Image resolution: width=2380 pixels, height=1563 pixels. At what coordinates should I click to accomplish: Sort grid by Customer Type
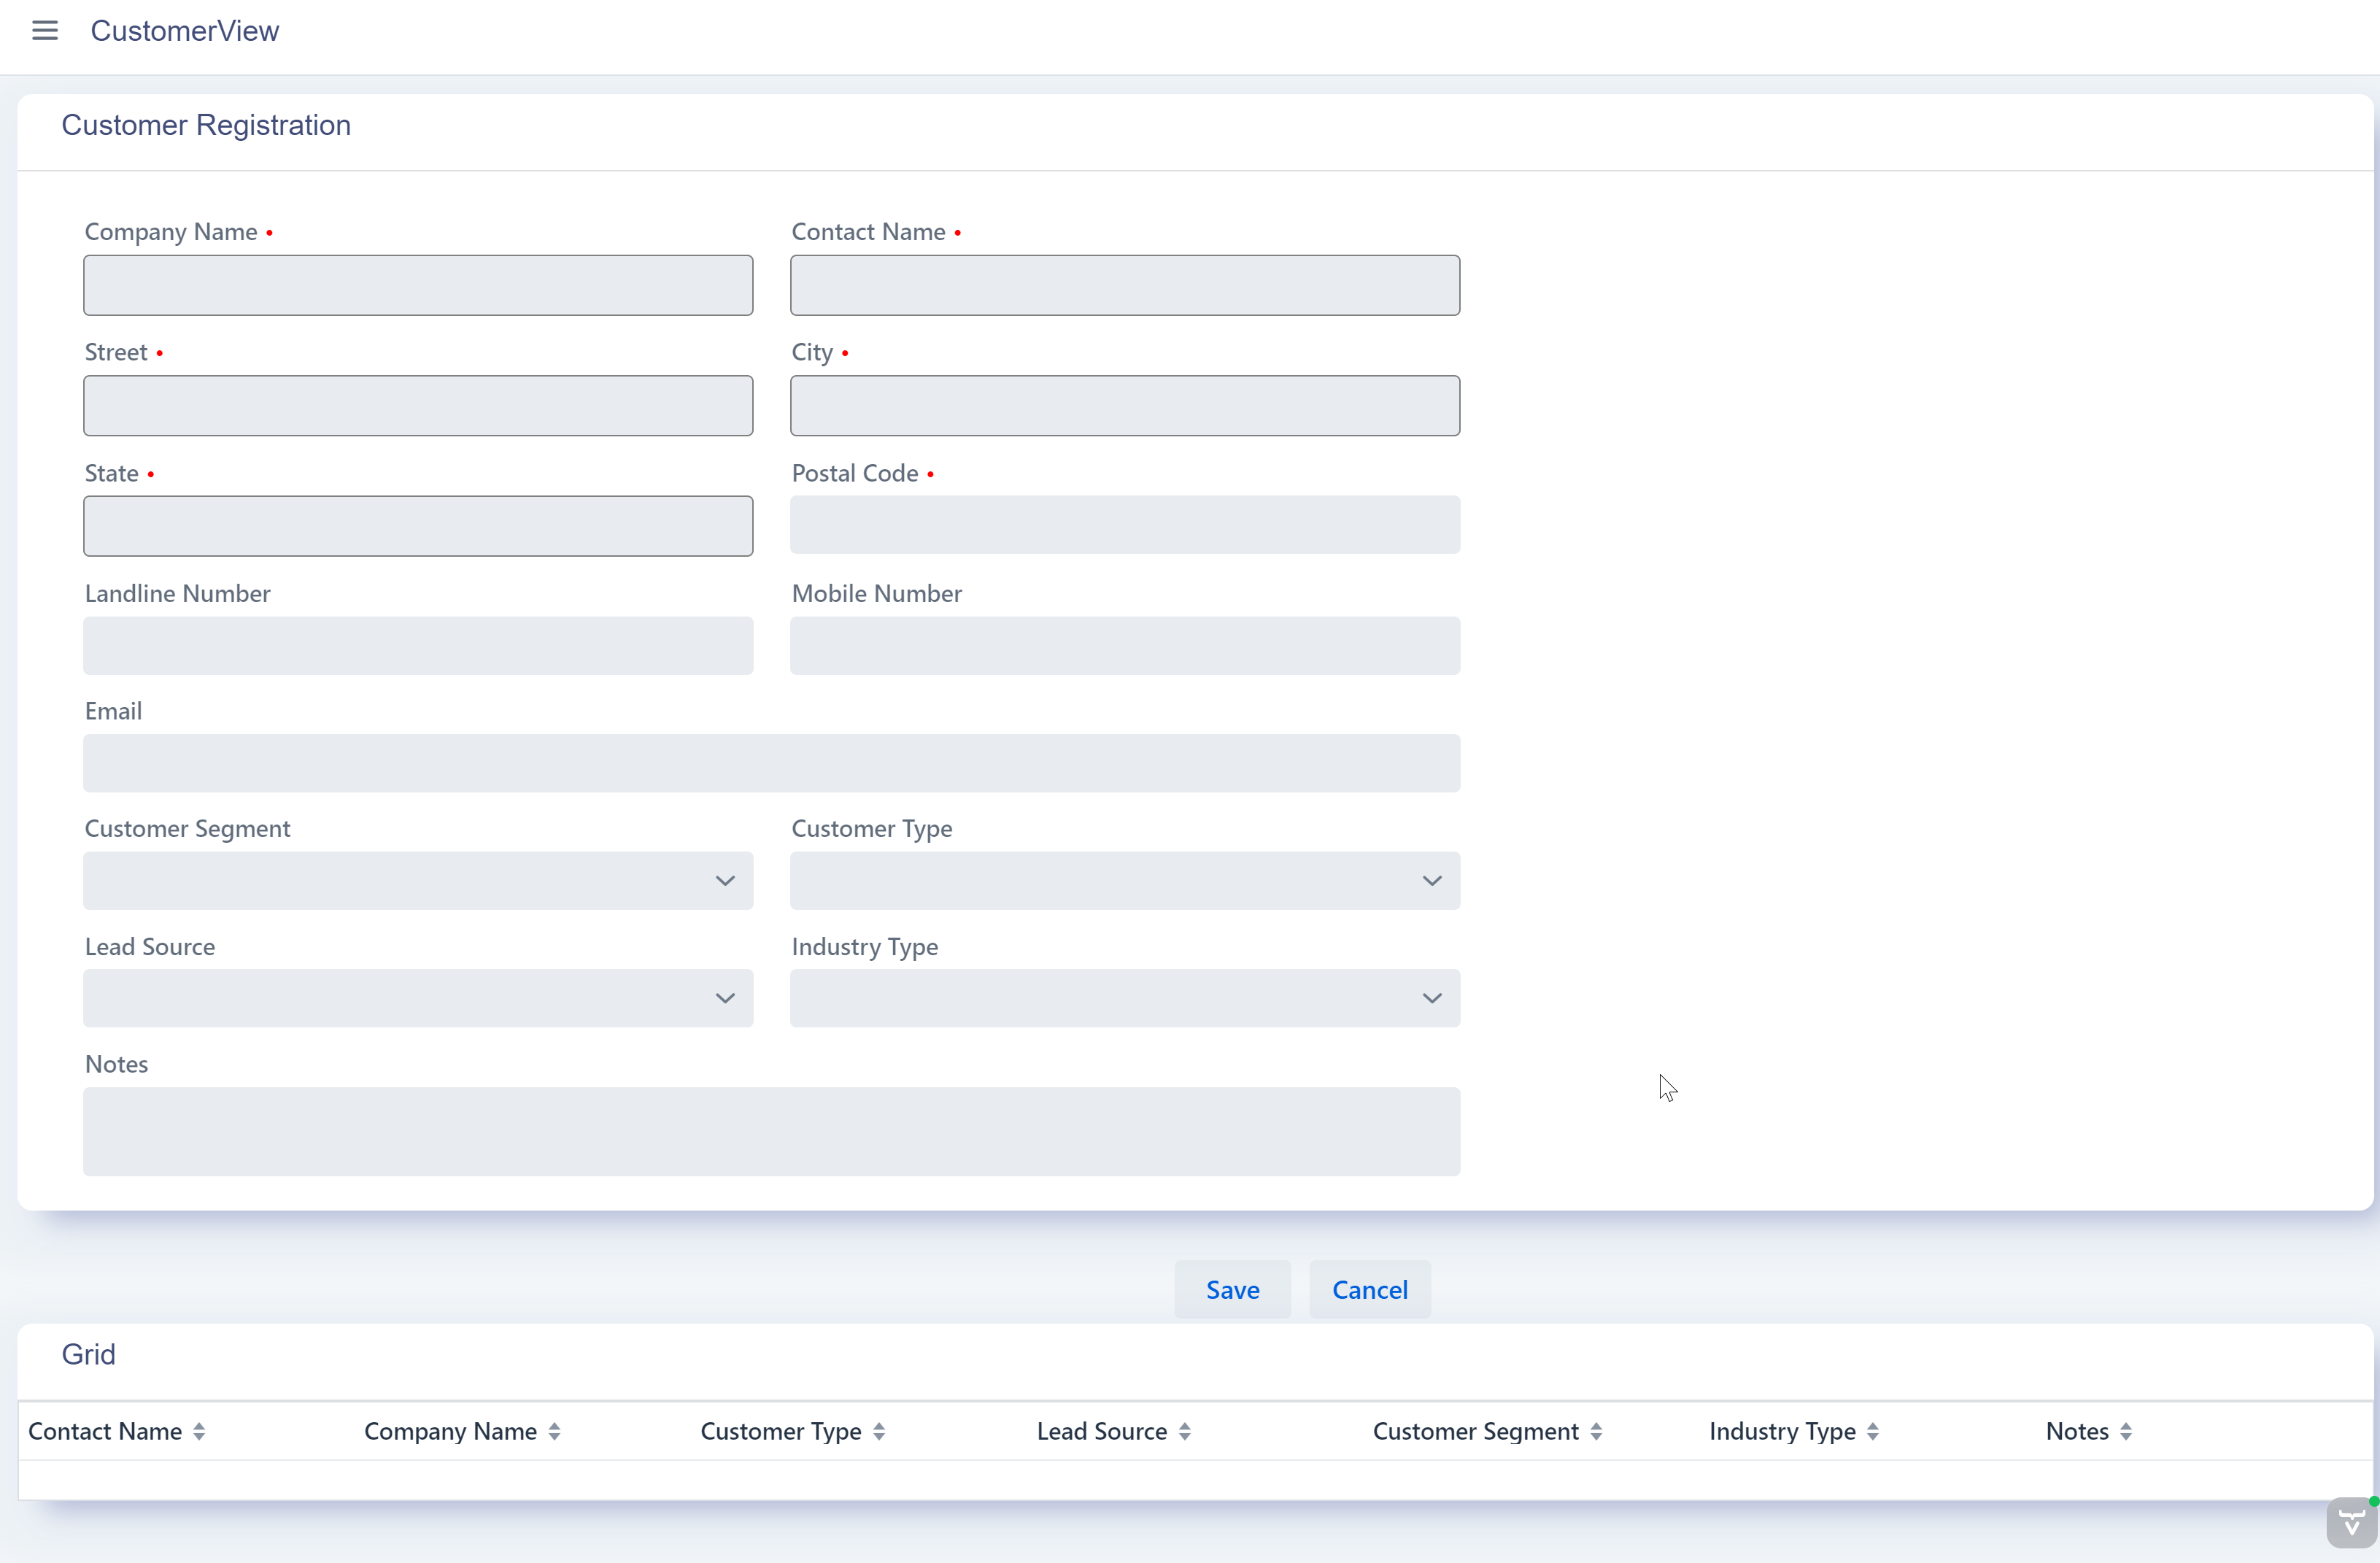point(879,1431)
